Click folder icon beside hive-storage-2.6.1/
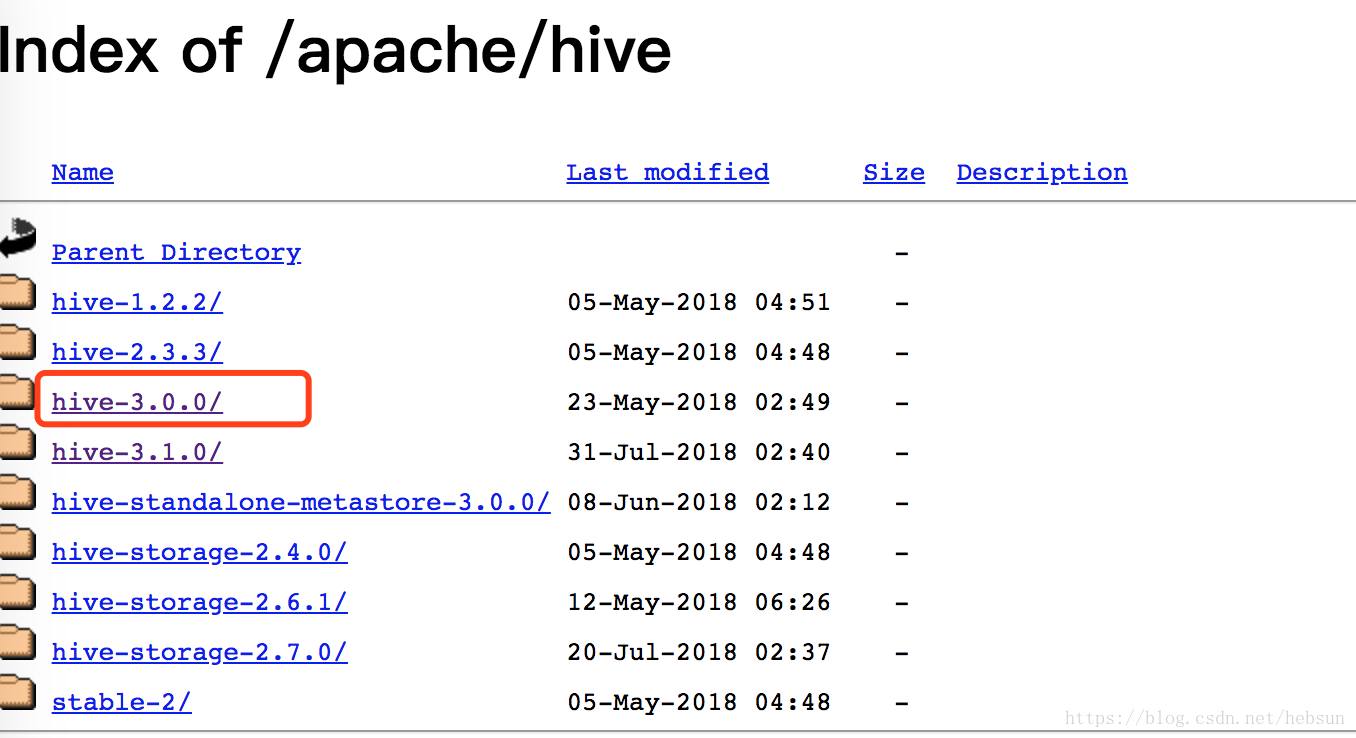This screenshot has width=1356, height=738. 17,593
